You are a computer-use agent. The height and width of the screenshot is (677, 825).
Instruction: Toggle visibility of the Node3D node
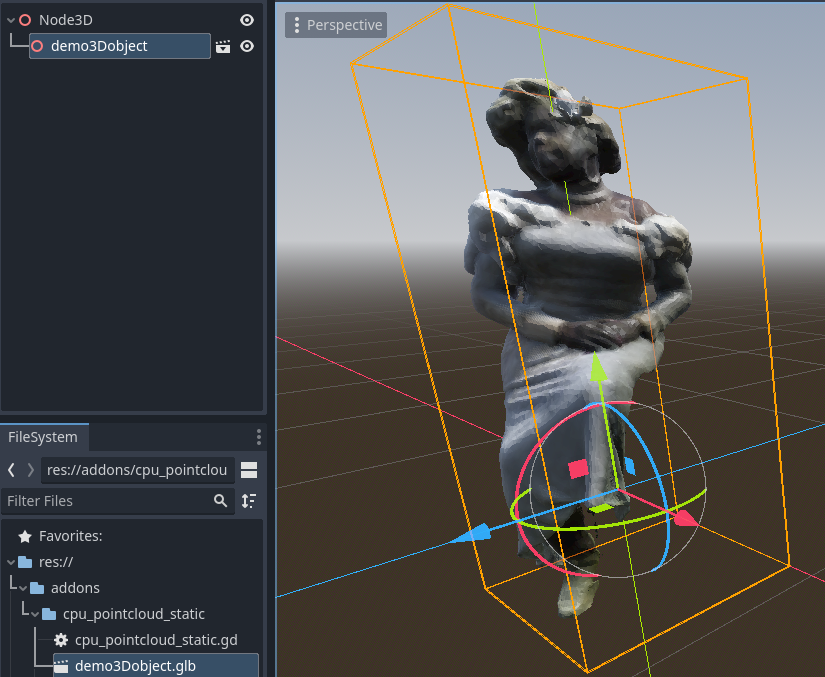pos(247,19)
